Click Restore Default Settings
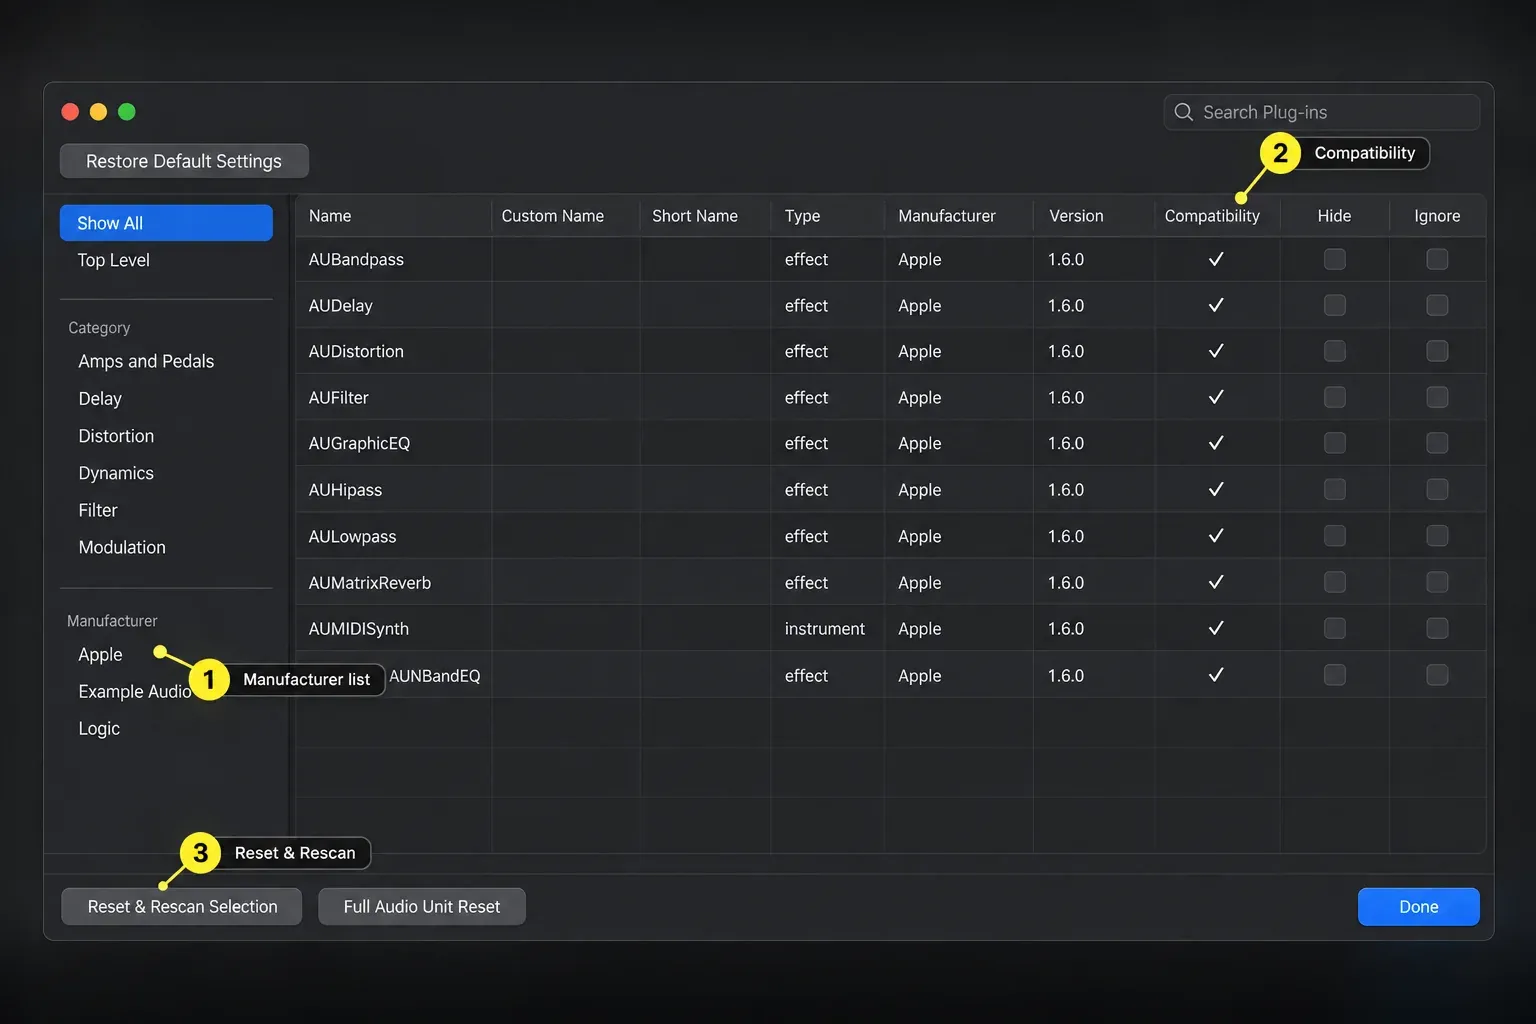The width and height of the screenshot is (1536, 1024). [x=184, y=161]
